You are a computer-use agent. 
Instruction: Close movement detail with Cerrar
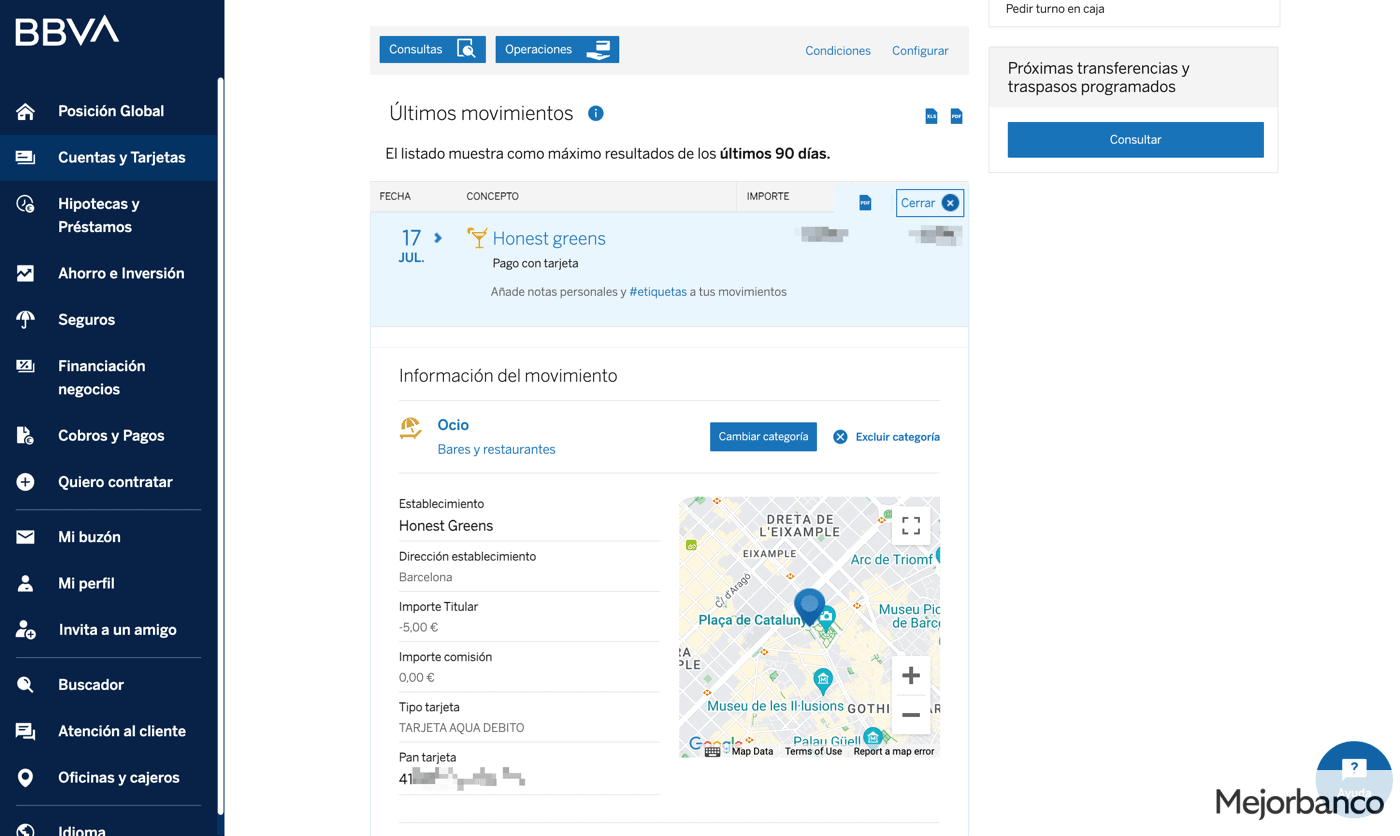[929, 203]
